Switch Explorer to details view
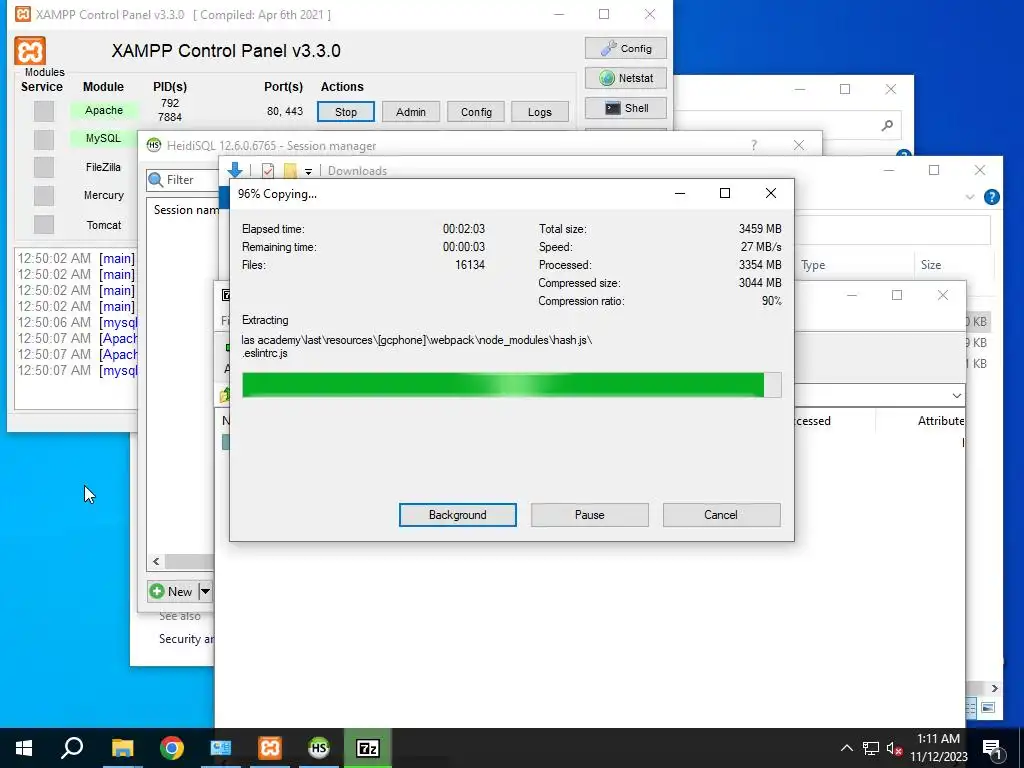Viewport: 1024px width, 768px height. click(x=971, y=708)
